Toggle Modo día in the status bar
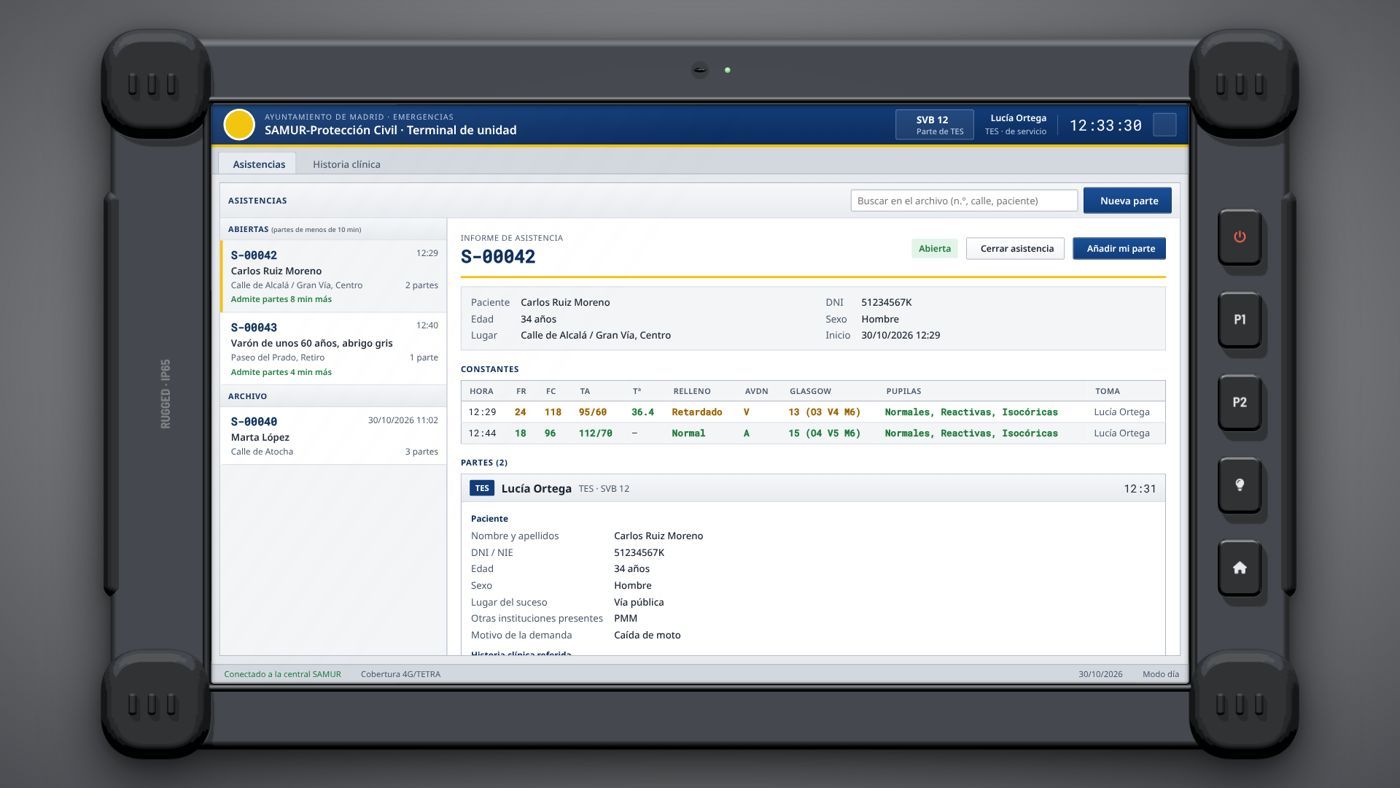Viewport: 1400px width, 788px height. point(1161,674)
